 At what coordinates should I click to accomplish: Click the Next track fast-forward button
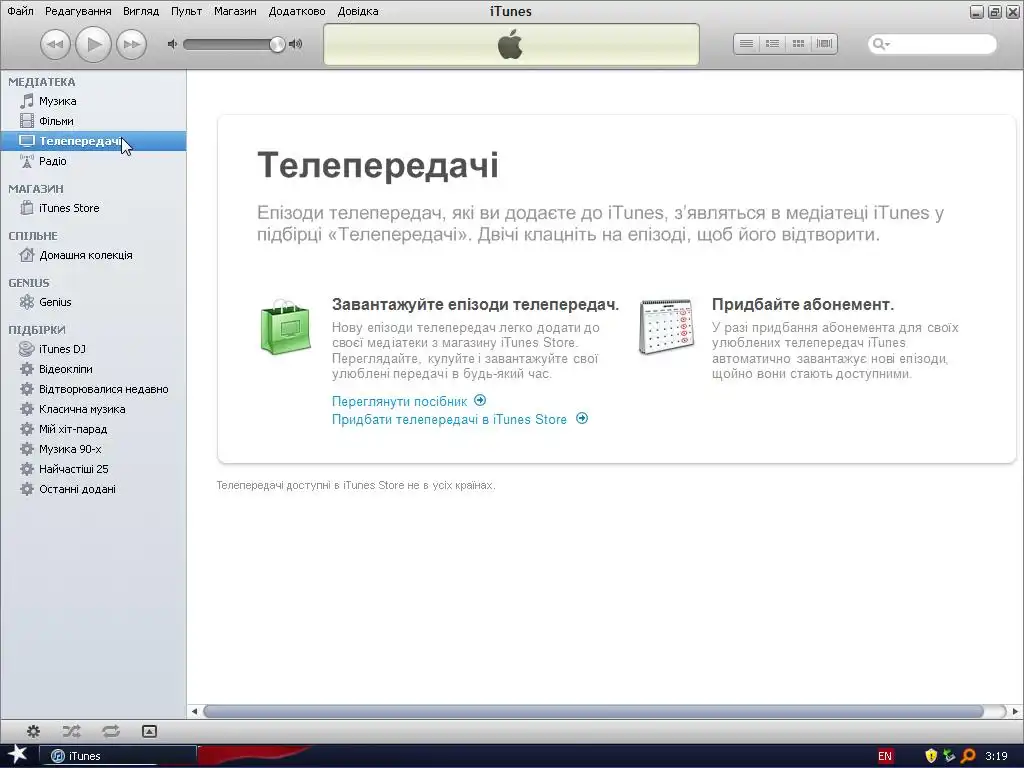click(x=131, y=44)
